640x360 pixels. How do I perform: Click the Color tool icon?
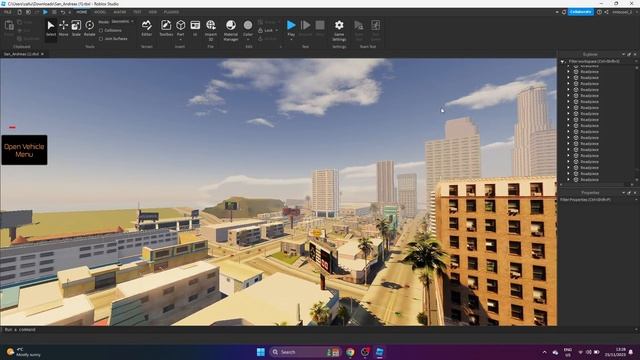pos(248,25)
